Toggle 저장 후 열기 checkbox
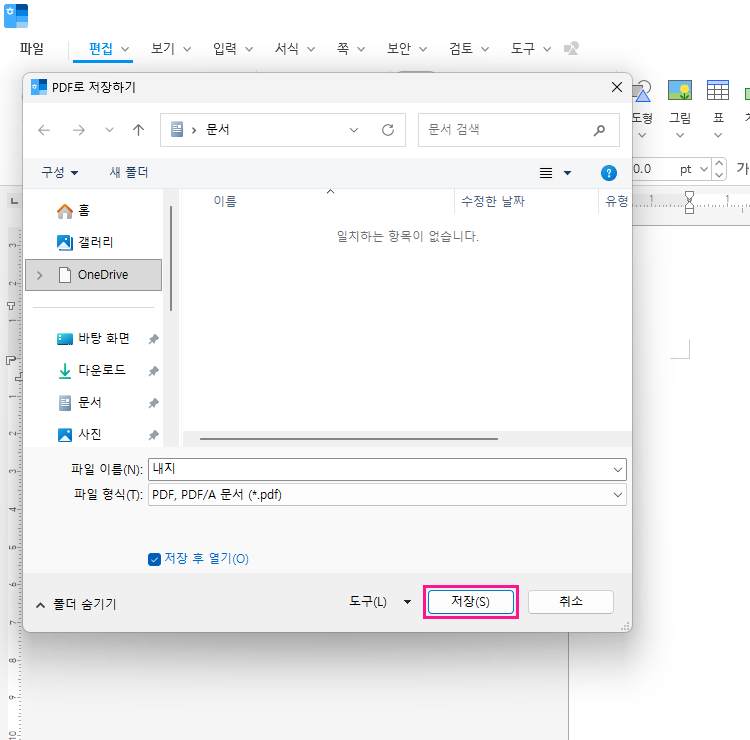 (154, 559)
